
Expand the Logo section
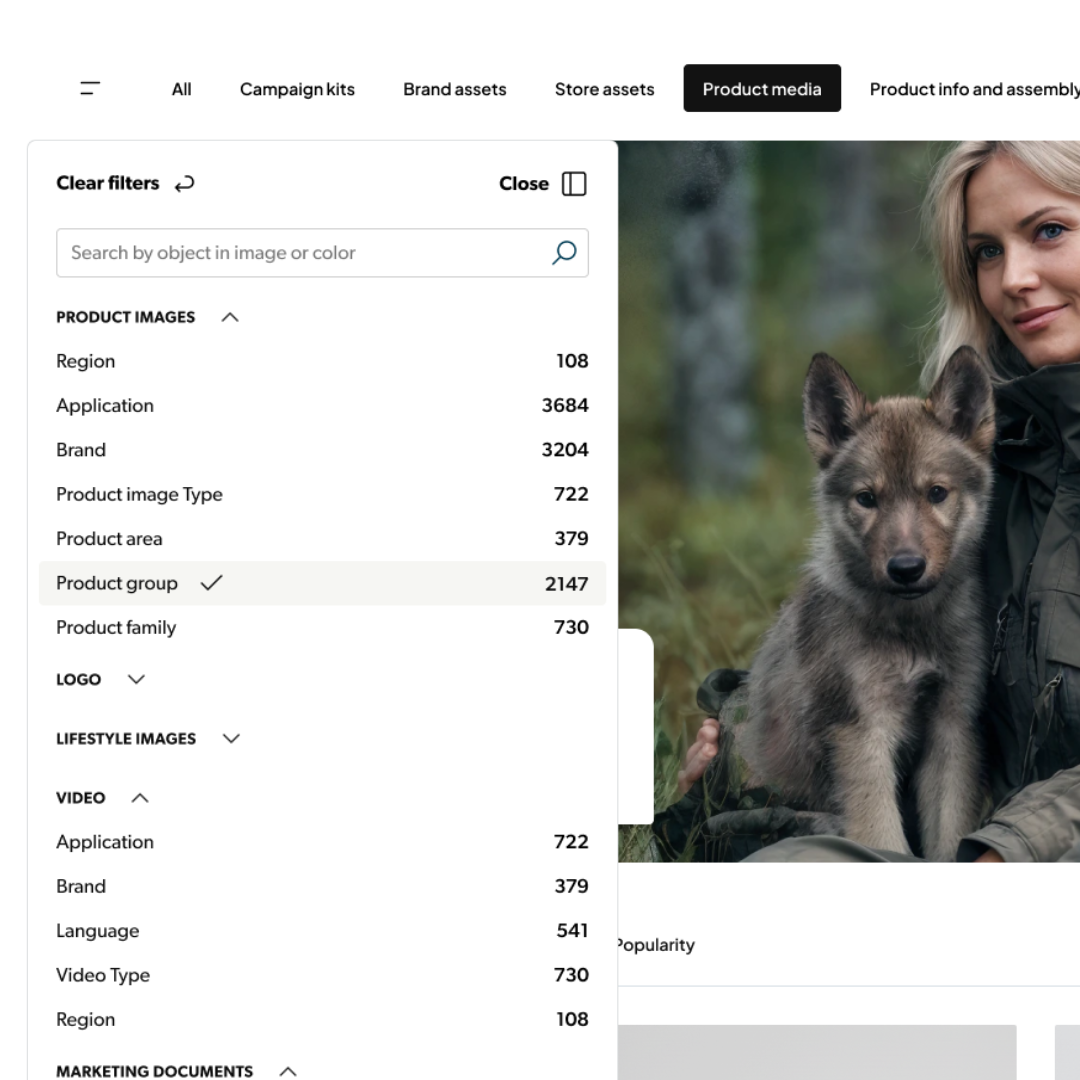137,679
